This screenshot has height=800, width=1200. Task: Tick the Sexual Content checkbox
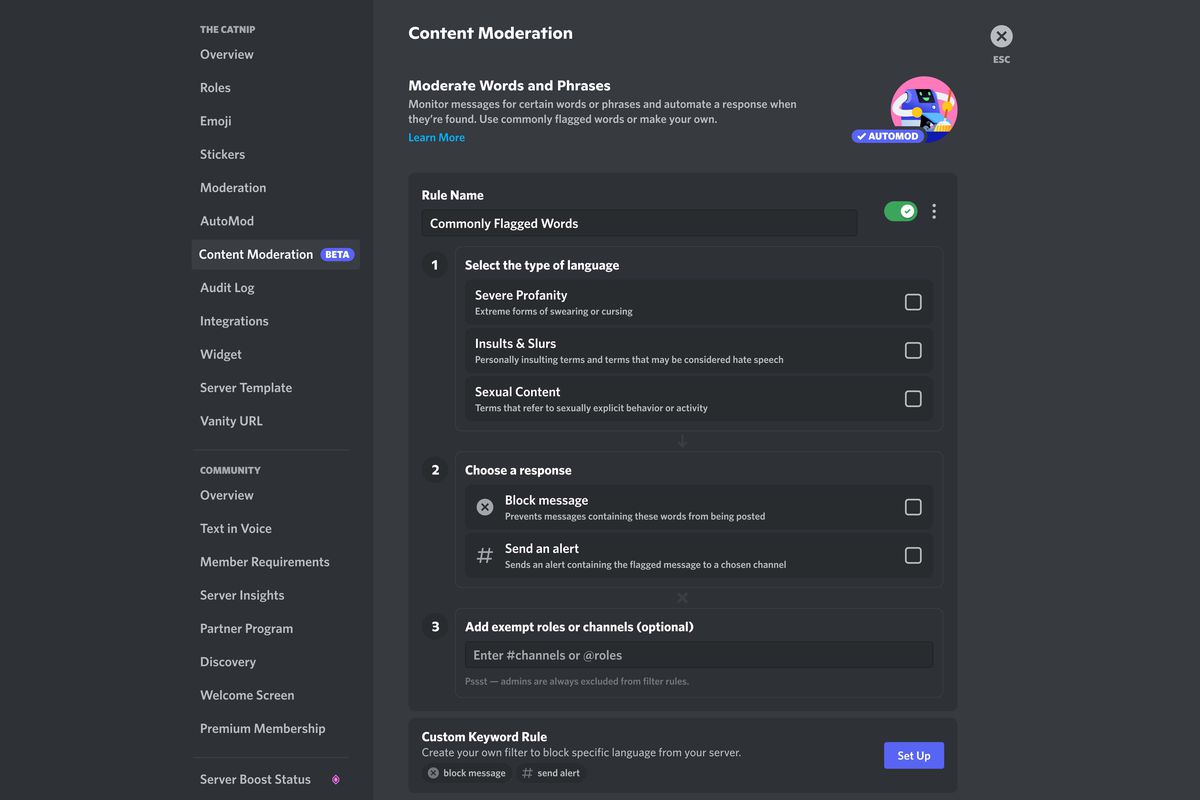pos(913,399)
